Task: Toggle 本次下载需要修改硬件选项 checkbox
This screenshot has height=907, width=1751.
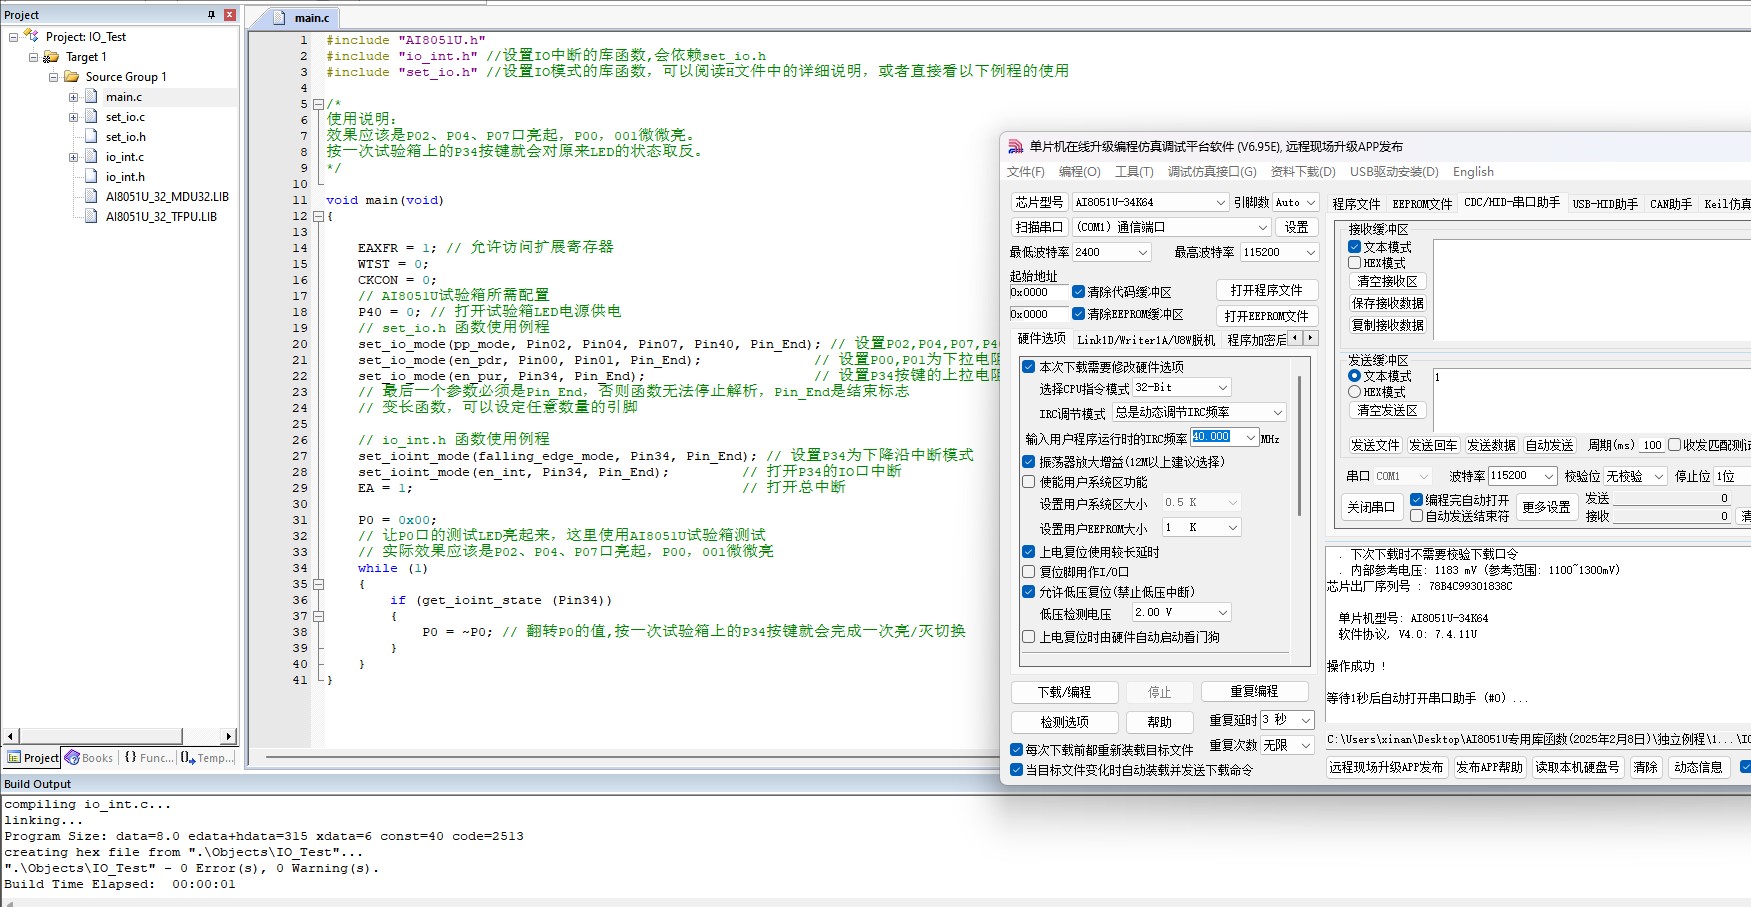Action: point(1028,367)
